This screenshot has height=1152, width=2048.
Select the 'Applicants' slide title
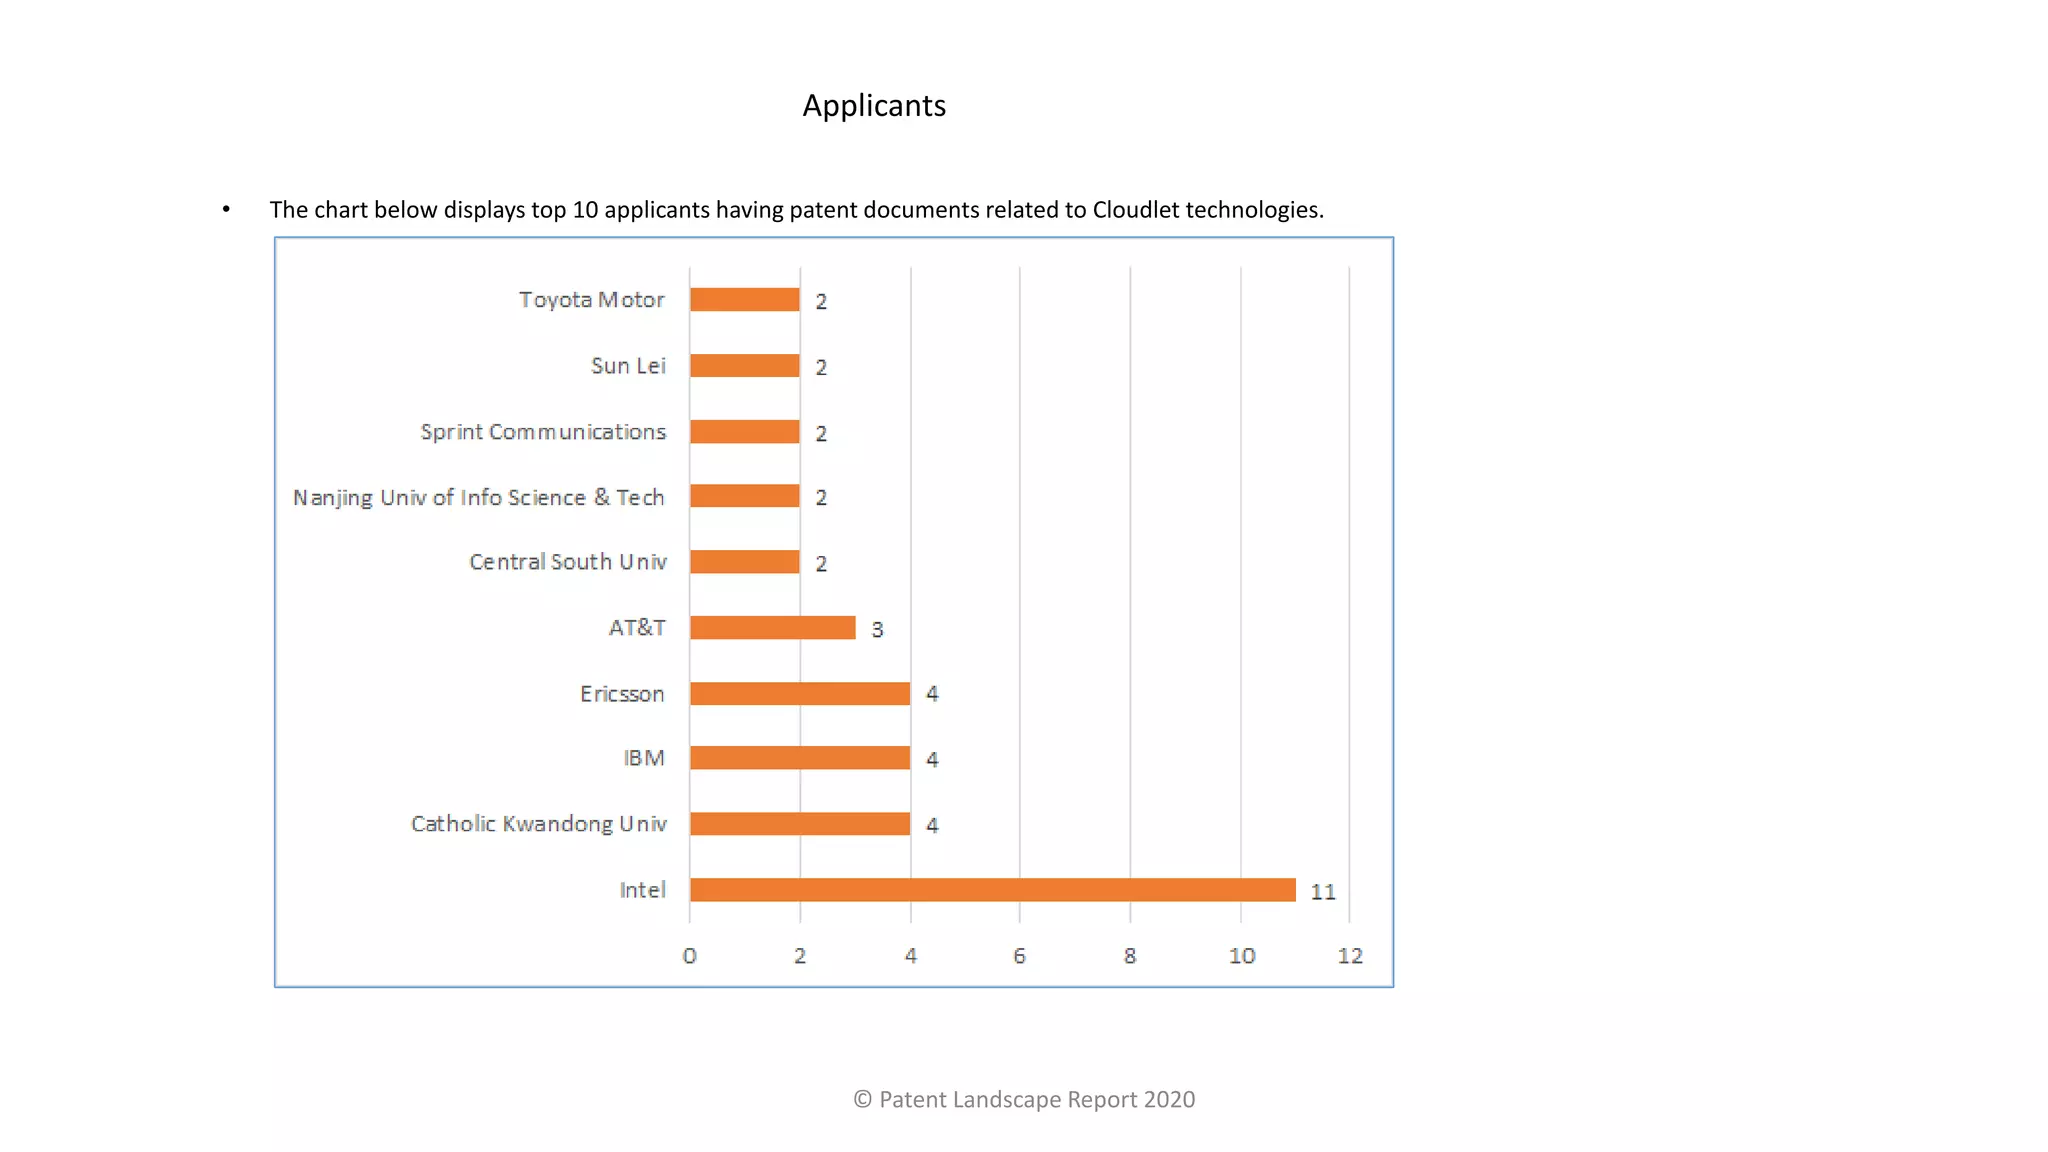point(874,106)
